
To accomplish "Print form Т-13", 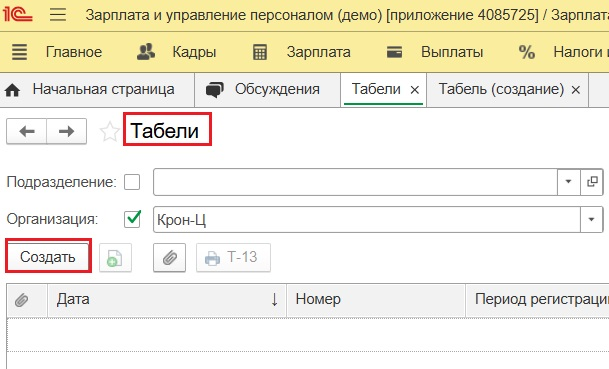I will 233,258.
